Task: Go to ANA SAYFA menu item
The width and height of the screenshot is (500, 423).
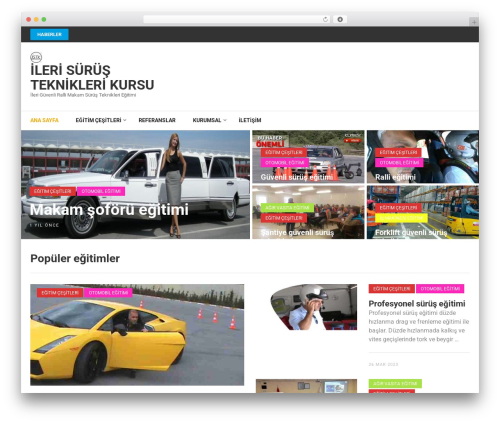Action: [x=44, y=120]
